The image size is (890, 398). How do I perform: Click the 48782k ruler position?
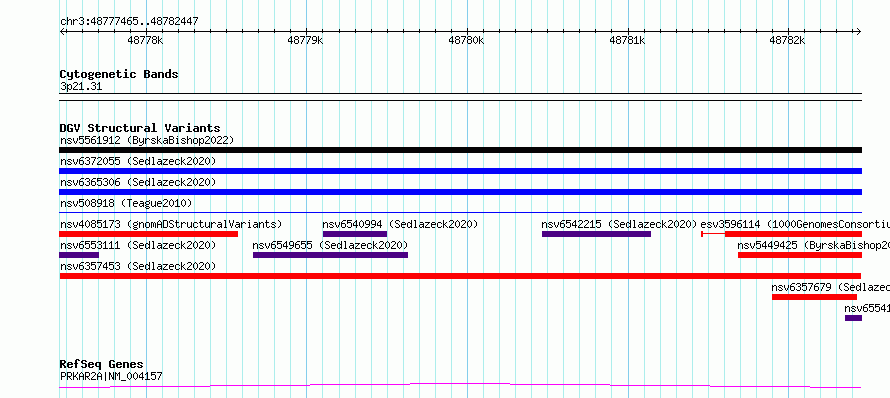787,40
